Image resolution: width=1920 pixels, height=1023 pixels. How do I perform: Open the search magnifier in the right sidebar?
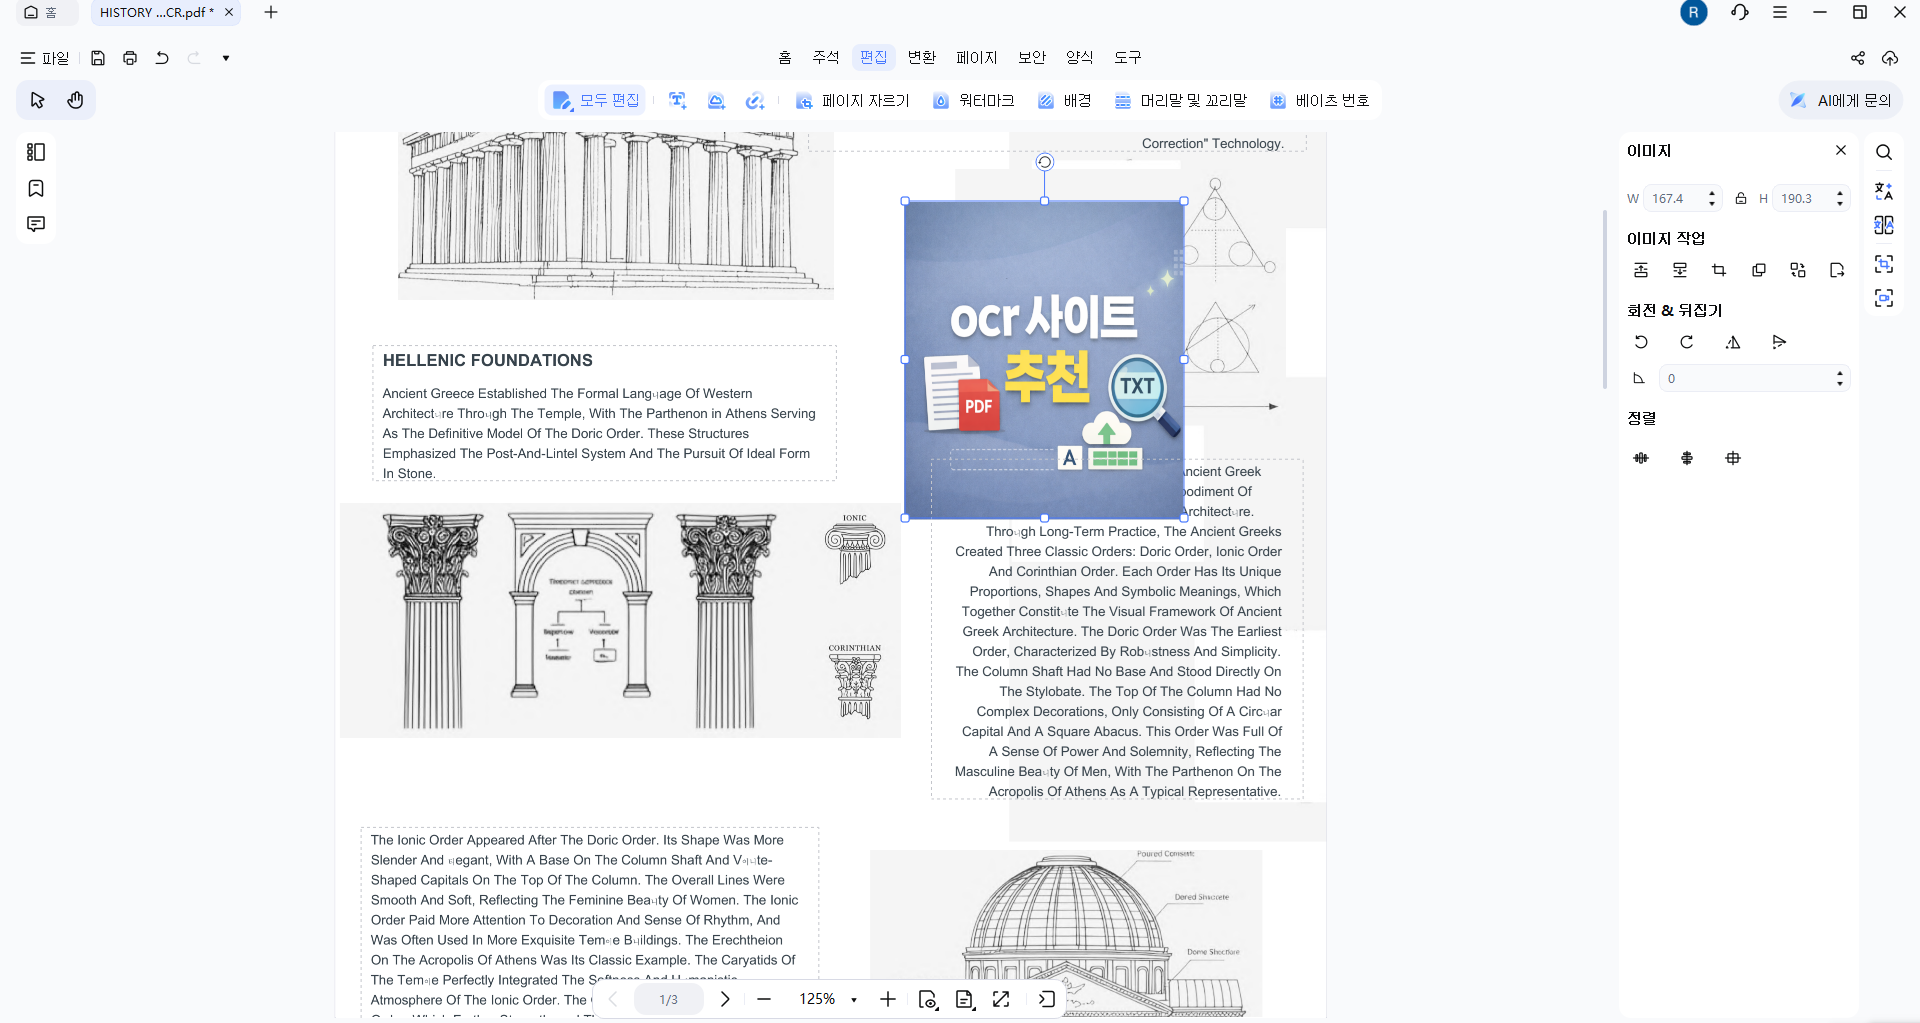(1884, 152)
